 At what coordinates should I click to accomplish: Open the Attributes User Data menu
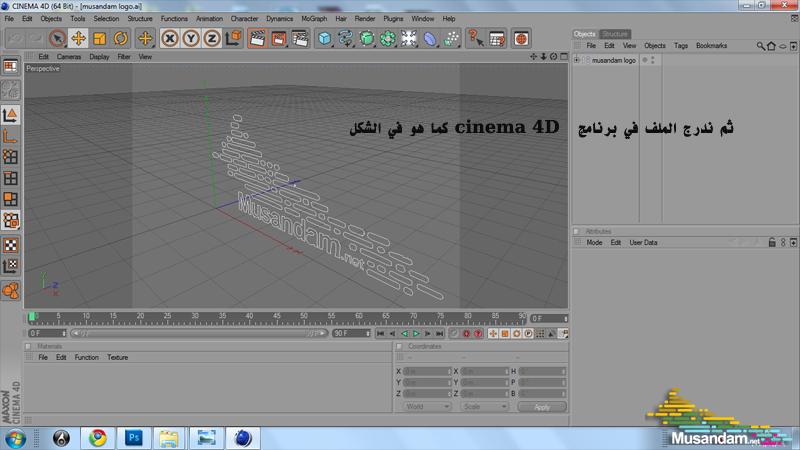pos(643,242)
